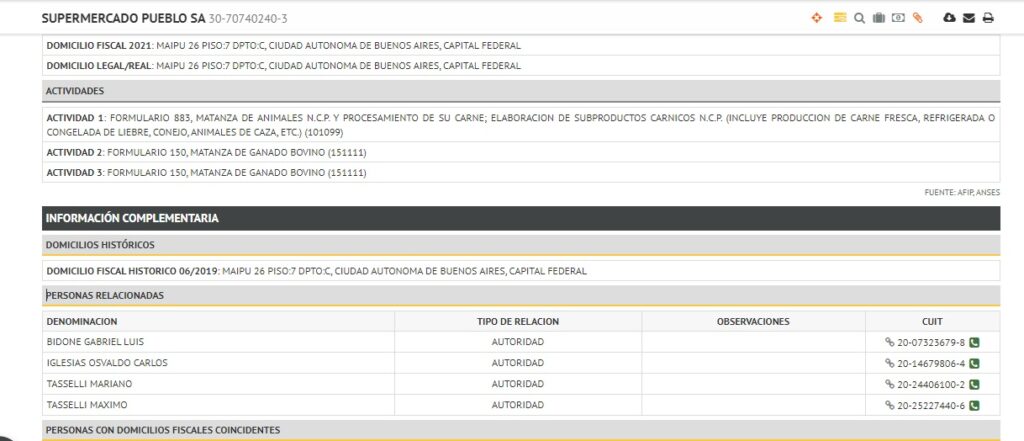This screenshot has height=441, width=1024.
Task: Click SUPERMERCADO PUEBLO SA title
Action: 123,18
